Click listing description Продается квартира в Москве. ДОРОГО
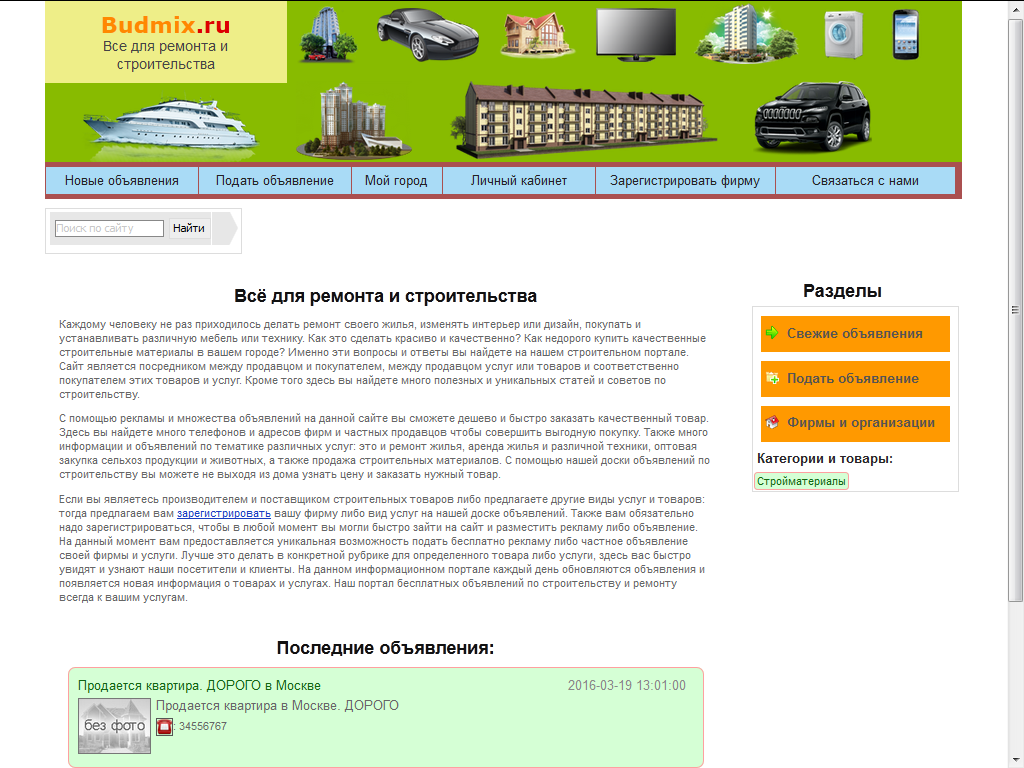 (x=277, y=705)
